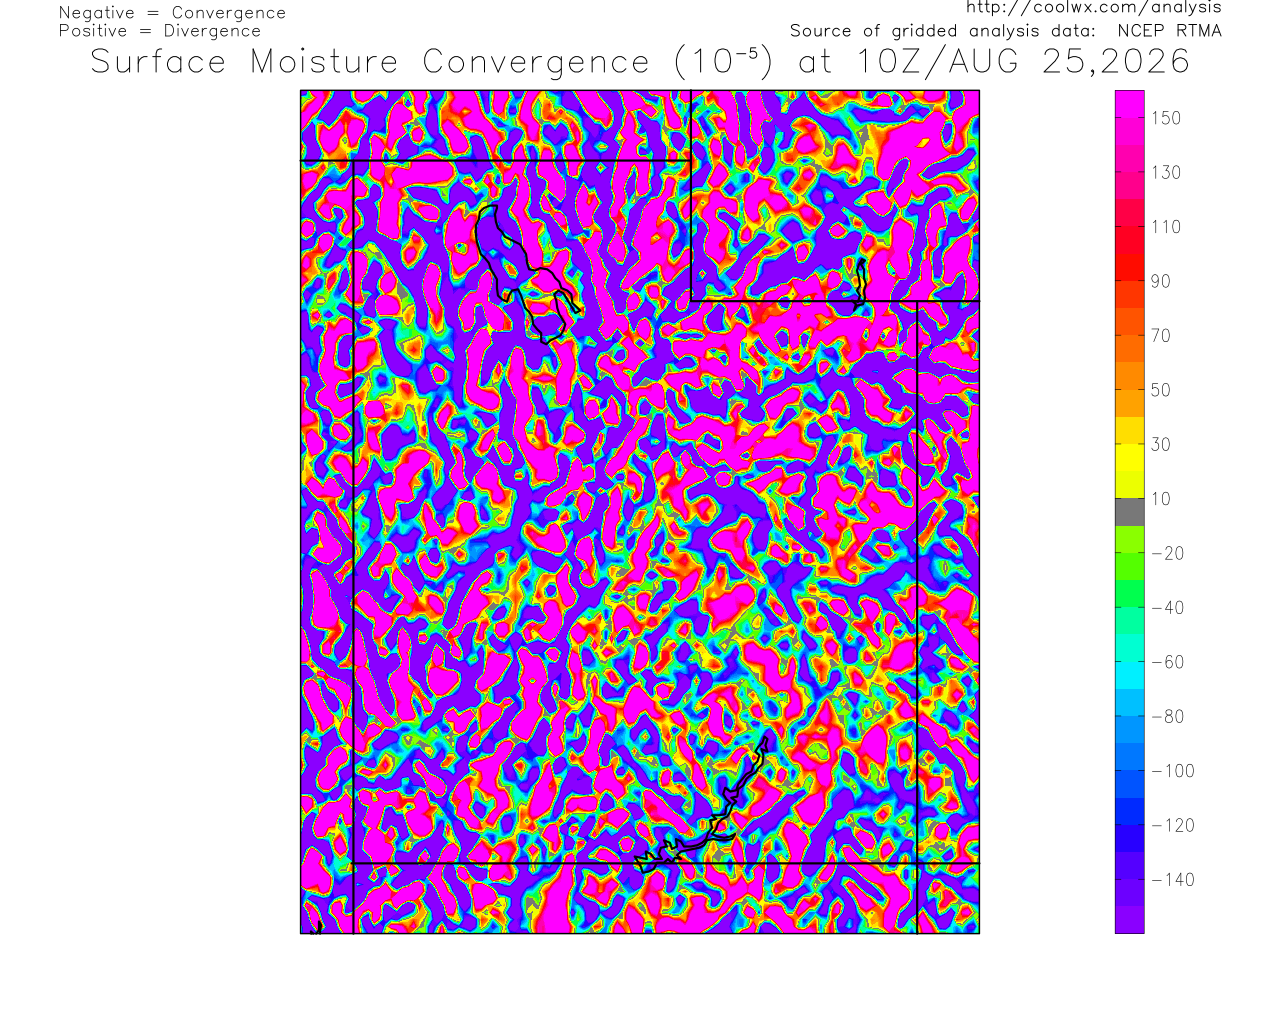Click the 10Z/AUG 25,2026 date text
This screenshot has height=1024, width=1280.
(1024, 62)
